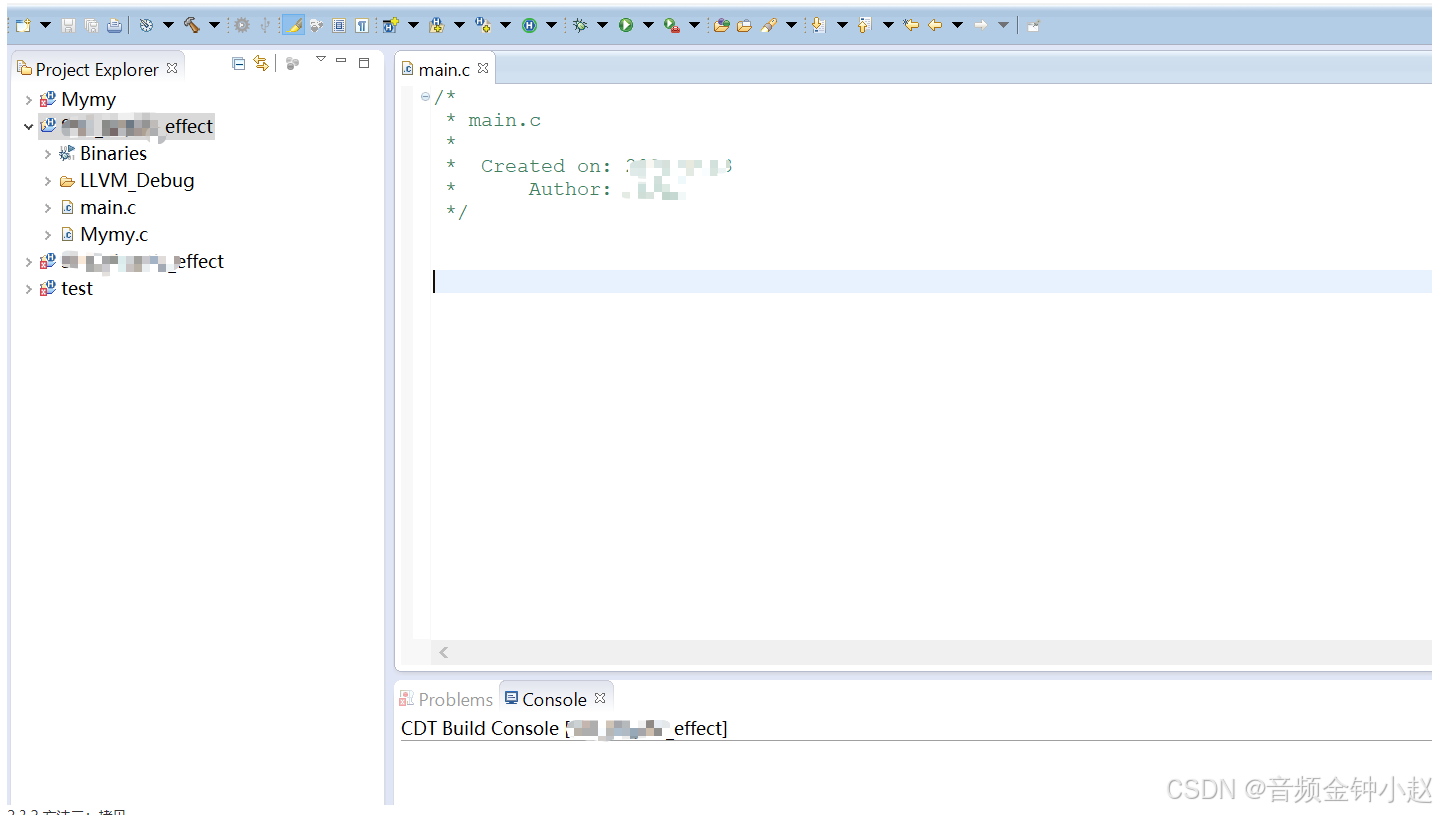This screenshot has width=1437, height=815.
Task: Click the 'Author:' comment line
Action: [570, 189]
